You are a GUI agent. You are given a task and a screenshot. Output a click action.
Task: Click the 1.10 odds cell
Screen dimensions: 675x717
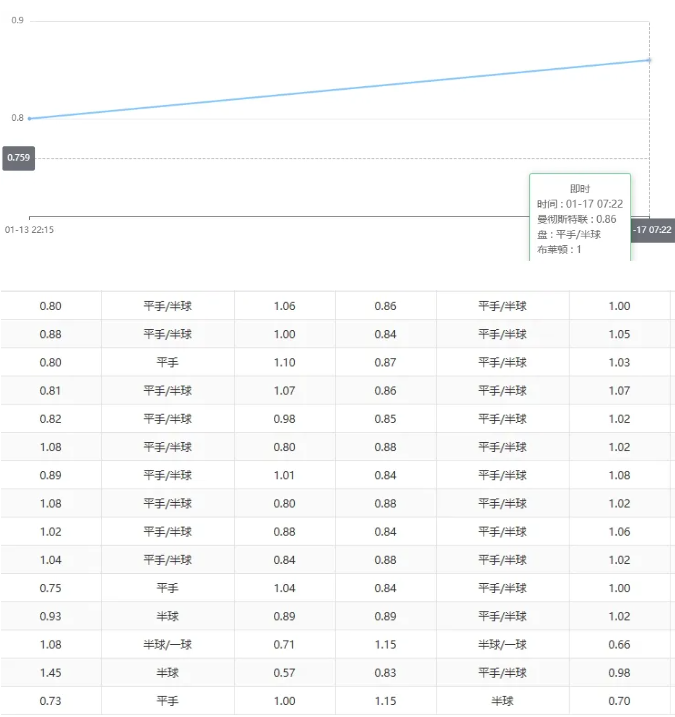(284, 362)
